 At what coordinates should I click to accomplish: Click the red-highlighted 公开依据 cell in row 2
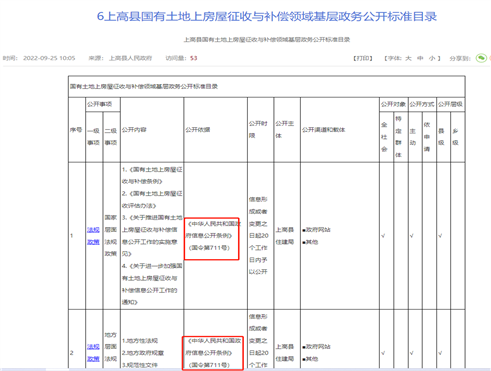[213, 353]
